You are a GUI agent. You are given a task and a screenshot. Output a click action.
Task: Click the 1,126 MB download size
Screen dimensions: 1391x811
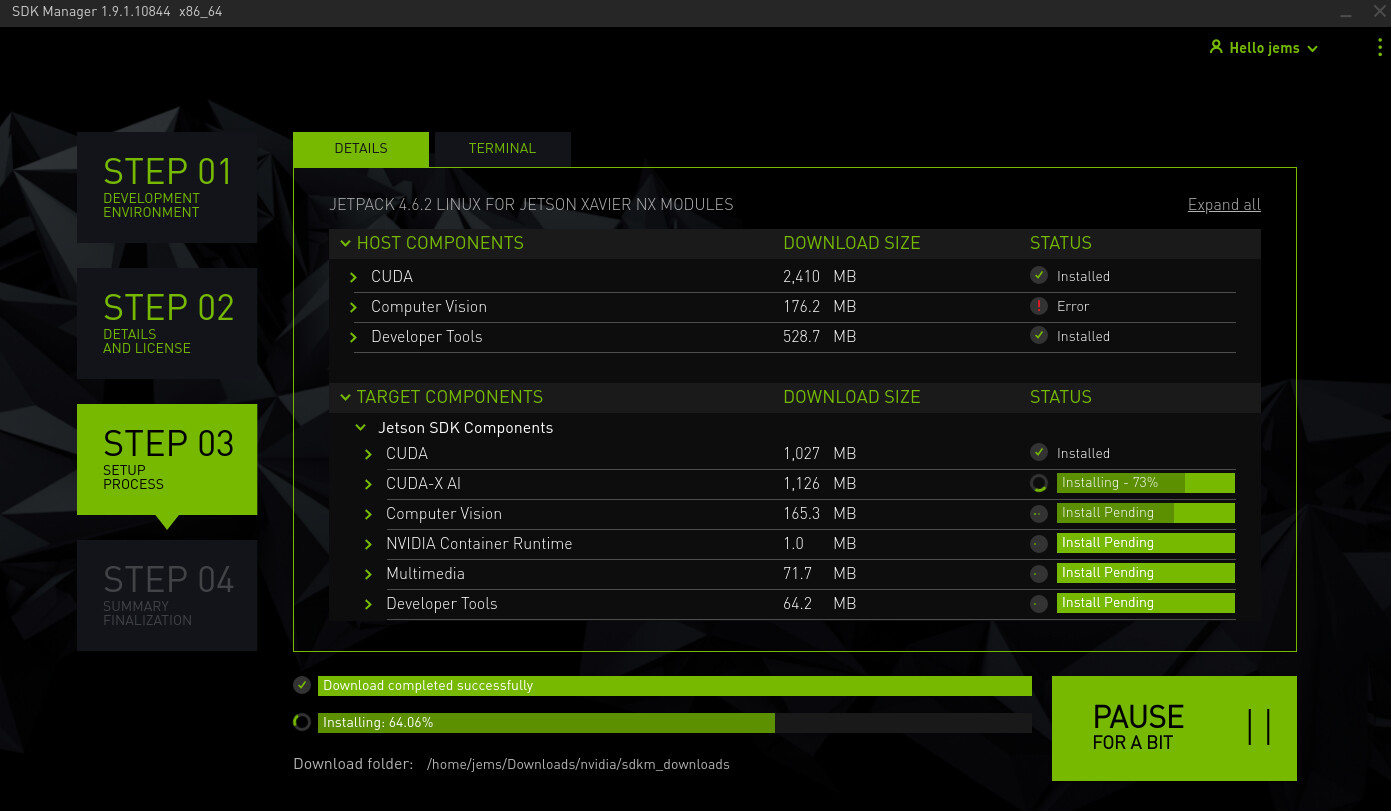click(819, 484)
